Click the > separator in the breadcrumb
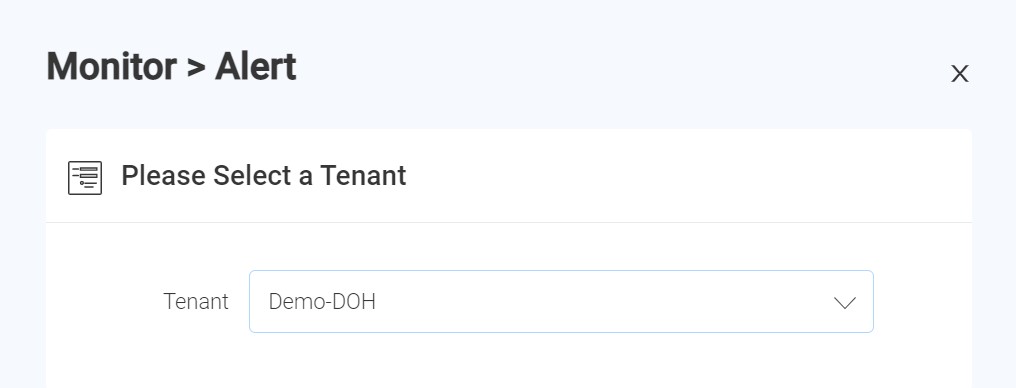Image resolution: width=1016 pixels, height=388 pixels. click(196, 68)
